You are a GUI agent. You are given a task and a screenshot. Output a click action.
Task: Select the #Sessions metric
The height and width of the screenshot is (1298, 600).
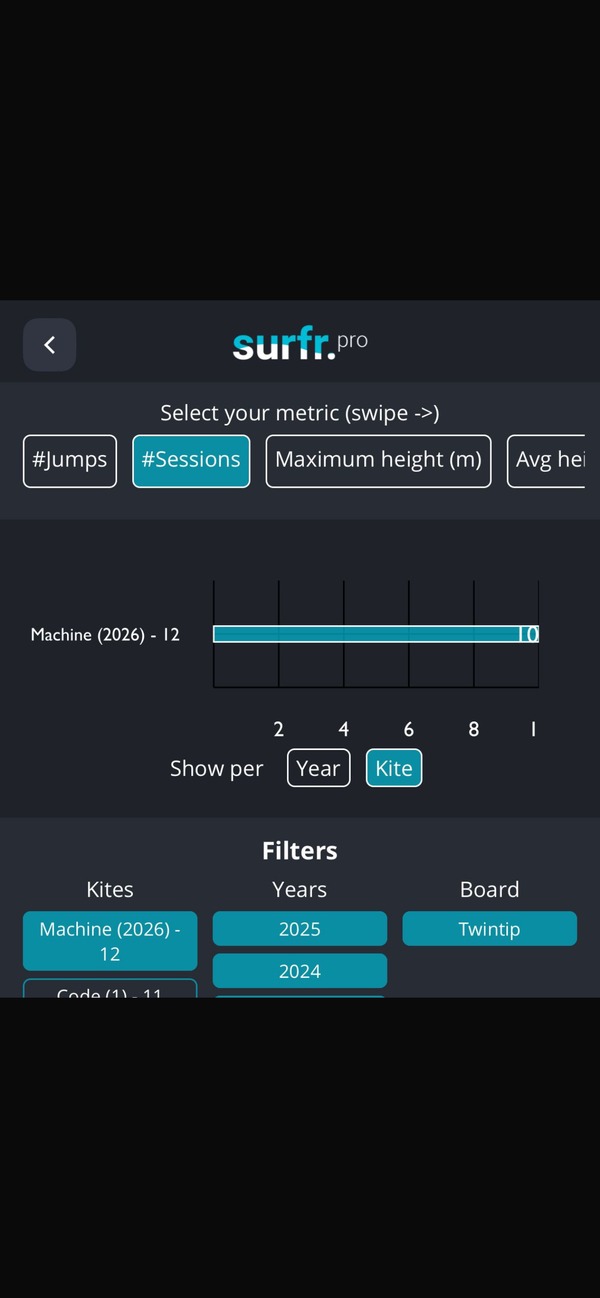point(191,460)
